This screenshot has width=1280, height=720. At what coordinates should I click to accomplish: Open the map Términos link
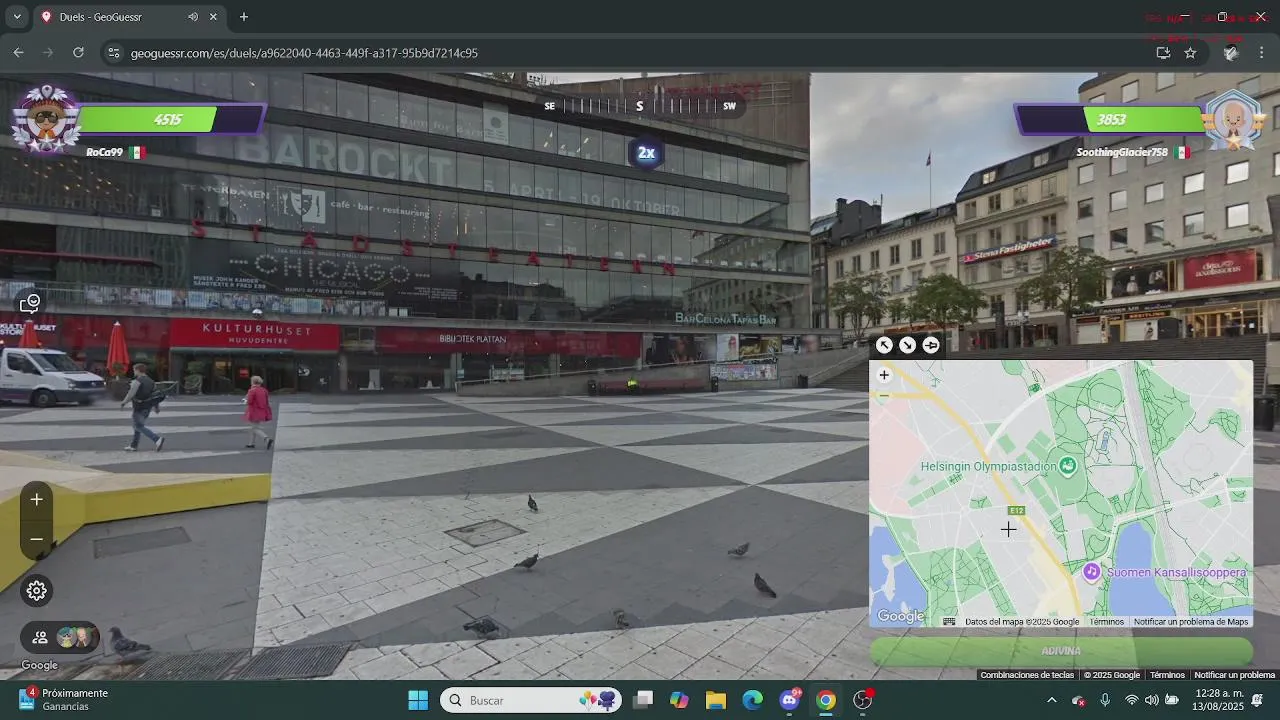pyautogui.click(x=1106, y=622)
